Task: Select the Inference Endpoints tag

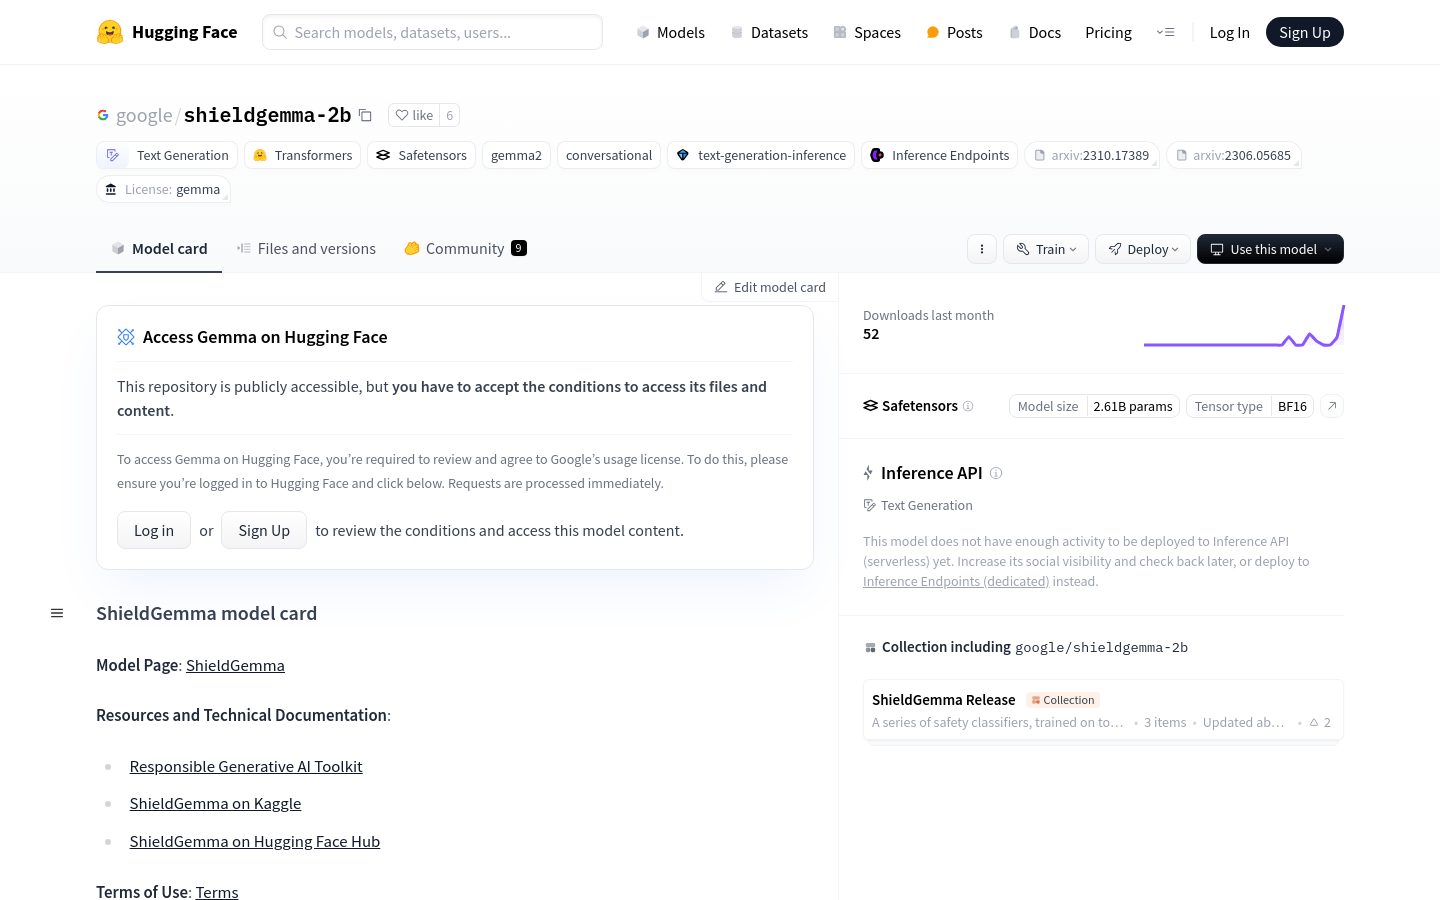Action: pyautogui.click(x=939, y=155)
